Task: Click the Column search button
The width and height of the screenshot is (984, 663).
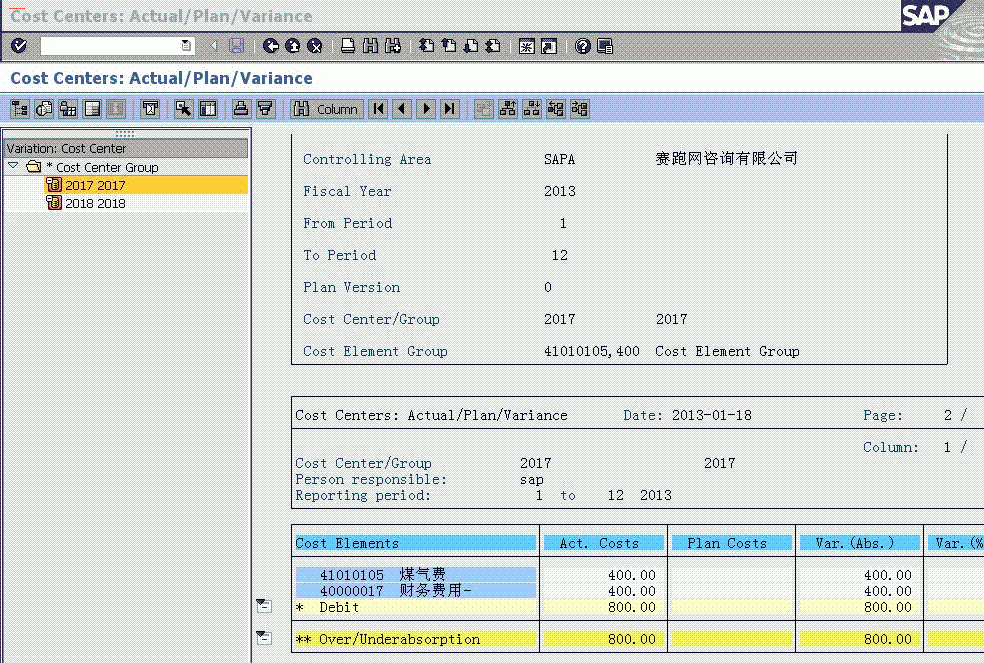Action: click(x=326, y=109)
